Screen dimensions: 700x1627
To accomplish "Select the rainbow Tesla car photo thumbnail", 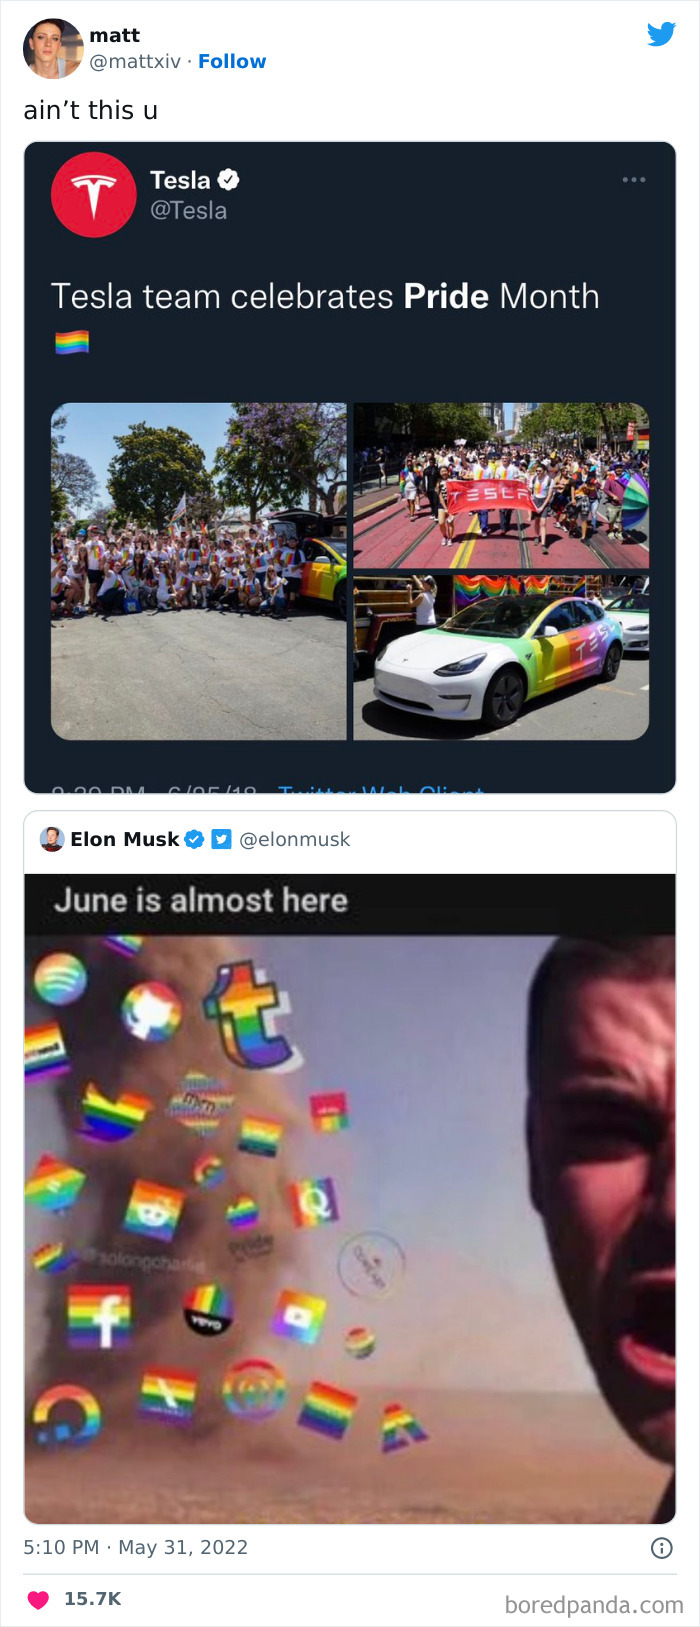I will (x=500, y=656).
